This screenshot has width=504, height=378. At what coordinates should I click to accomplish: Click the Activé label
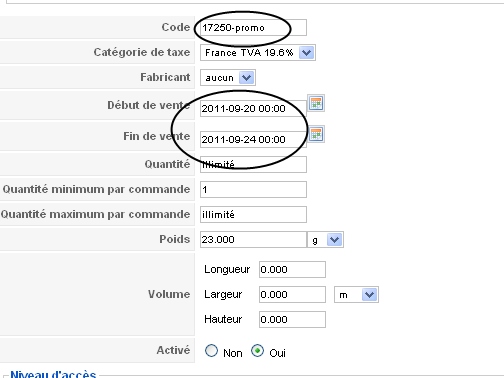point(173,350)
